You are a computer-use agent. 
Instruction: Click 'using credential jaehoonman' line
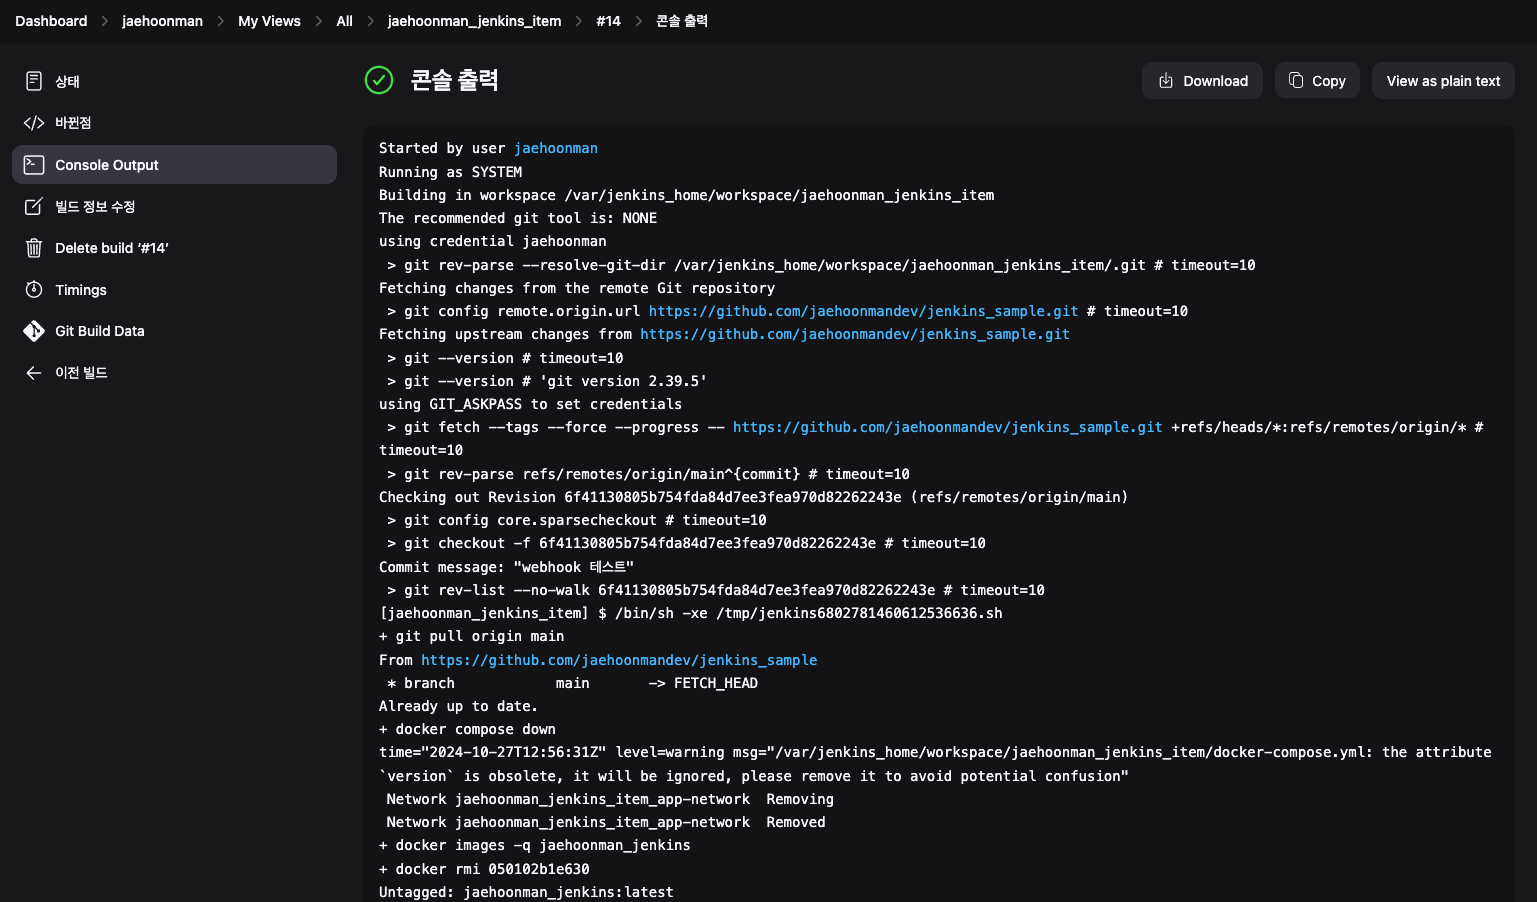click(x=492, y=241)
